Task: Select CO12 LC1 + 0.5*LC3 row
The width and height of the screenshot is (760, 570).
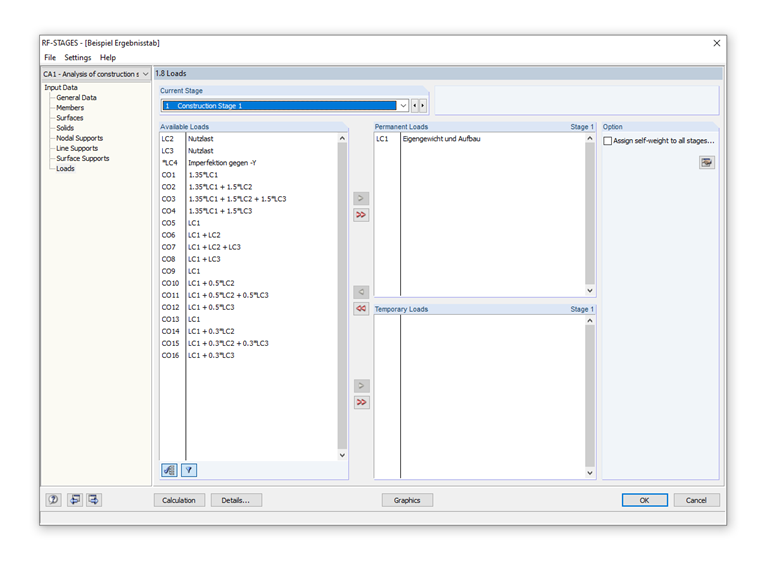Action: coord(249,307)
